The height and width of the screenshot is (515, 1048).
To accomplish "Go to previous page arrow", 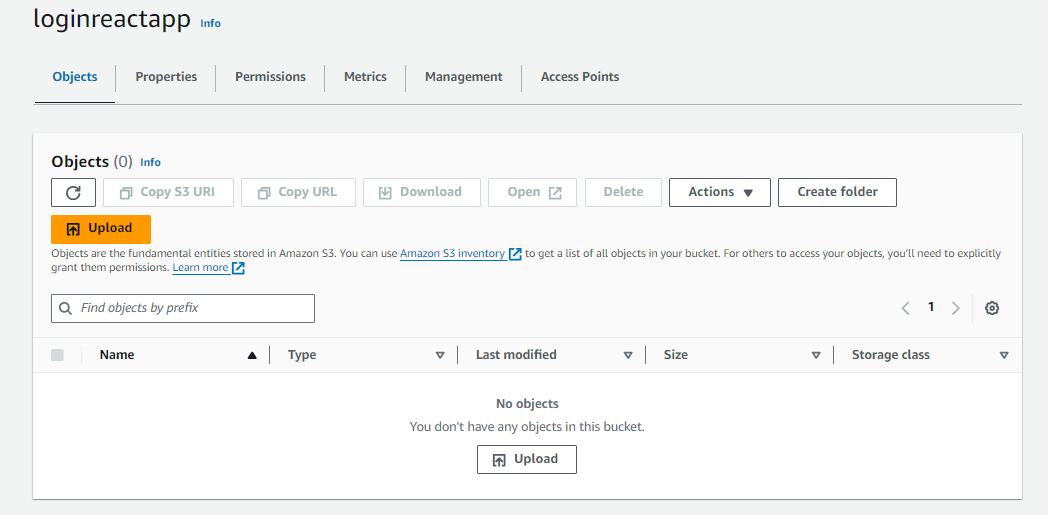I will click(905, 308).
